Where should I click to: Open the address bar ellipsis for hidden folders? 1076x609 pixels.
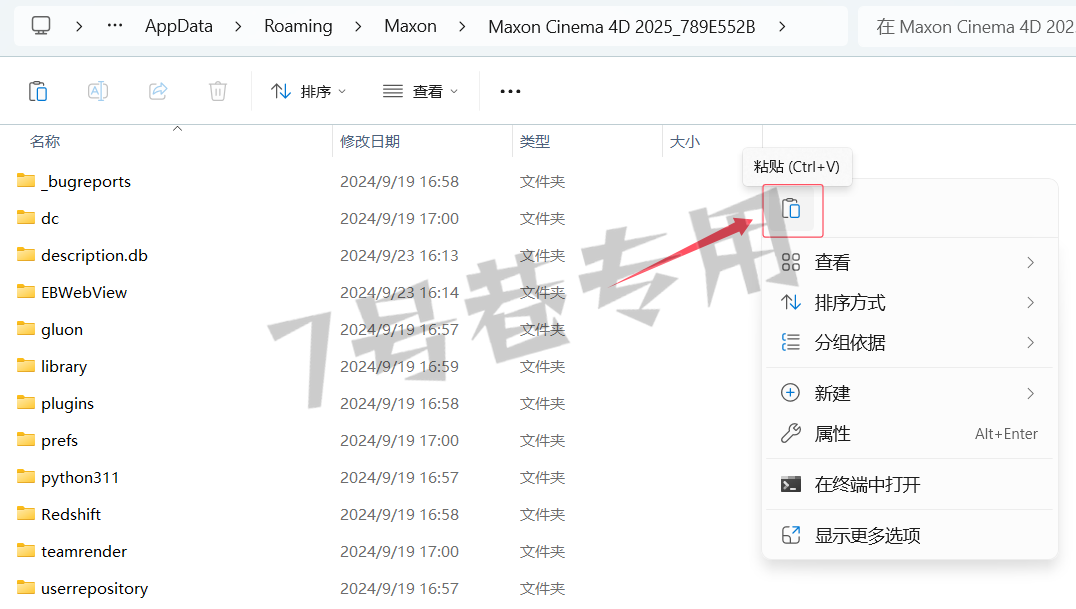(x=115, y=26)
